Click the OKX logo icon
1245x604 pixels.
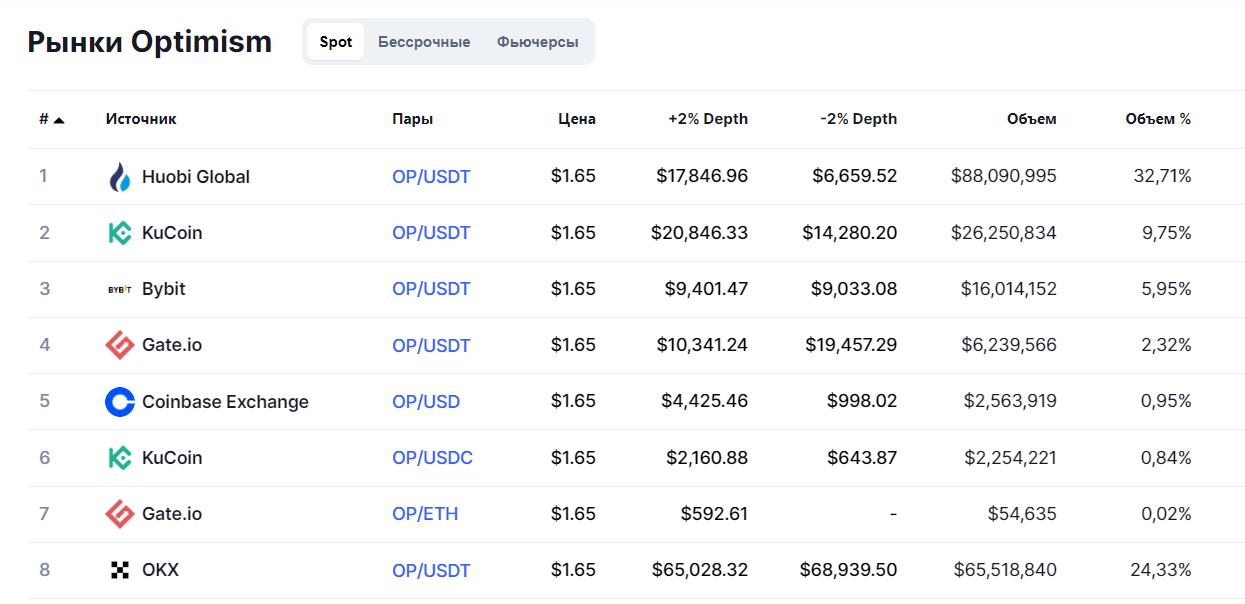[120, 570]
